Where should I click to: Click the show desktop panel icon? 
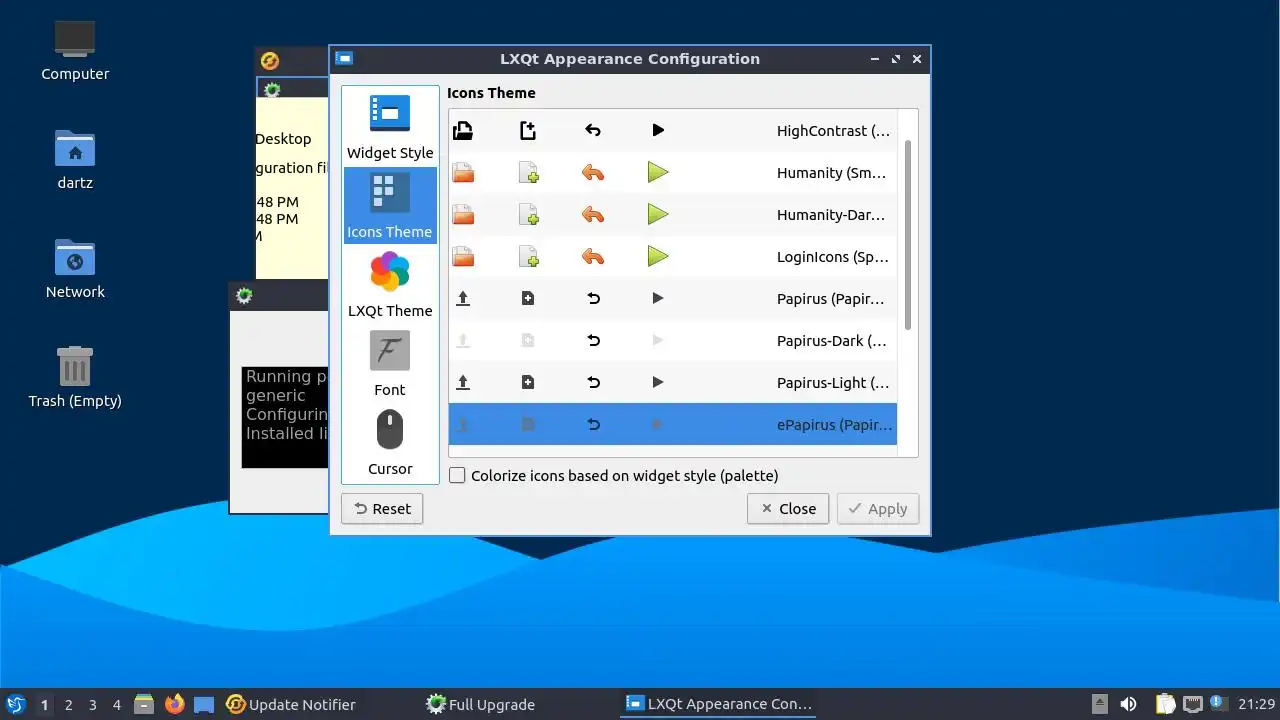204,705
